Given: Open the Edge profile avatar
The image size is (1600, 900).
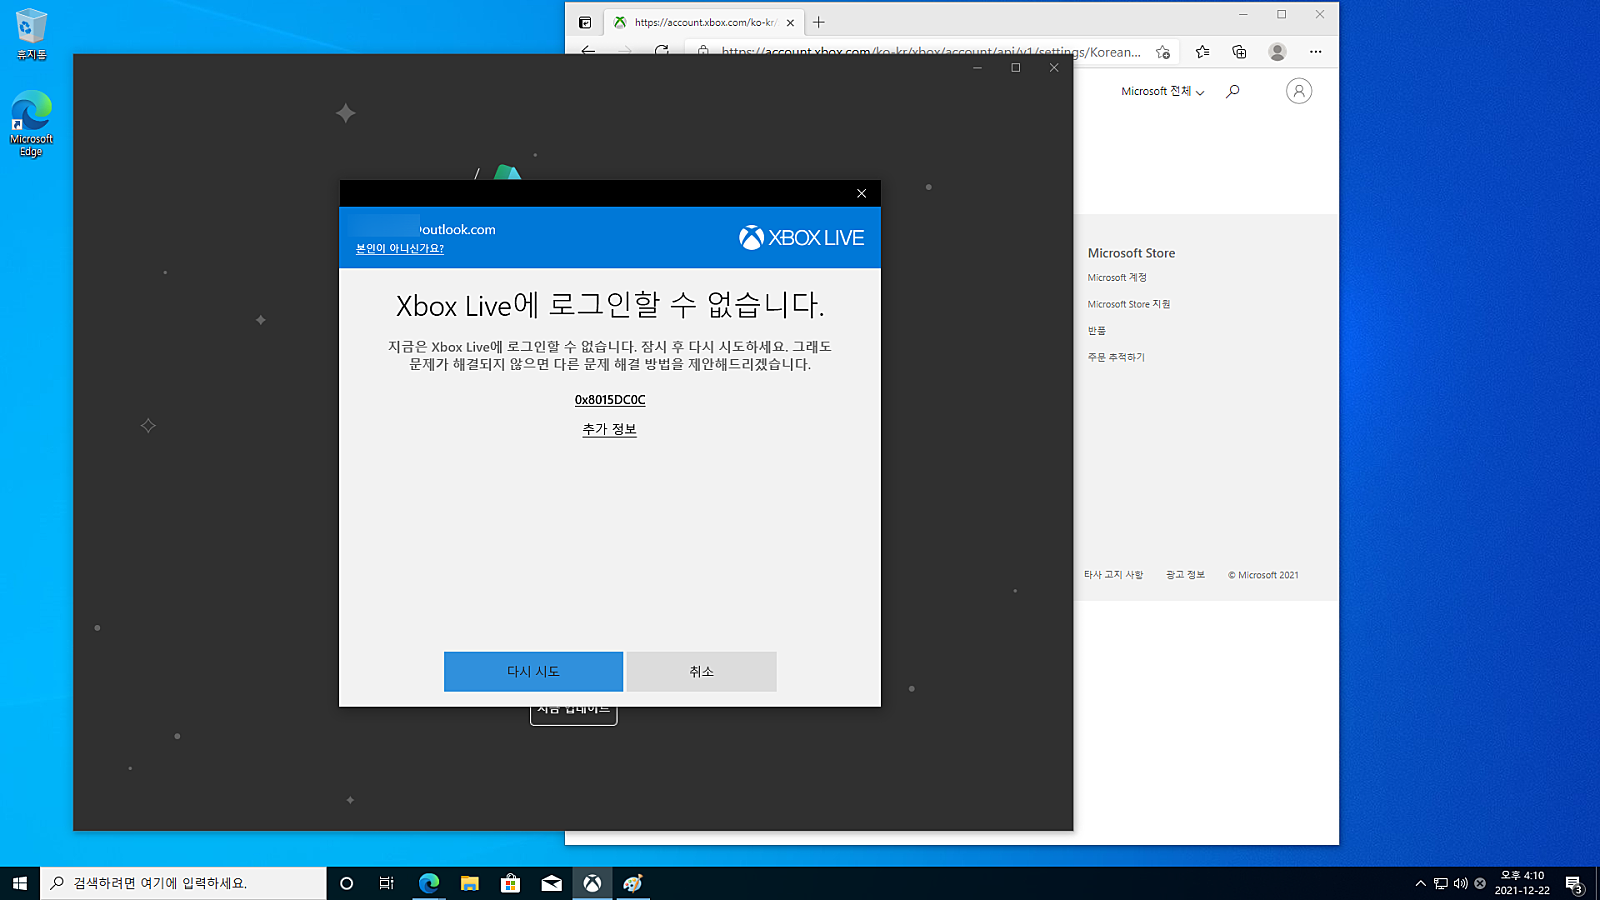Looking at the screenshot, I should [x=1277, y=52].
